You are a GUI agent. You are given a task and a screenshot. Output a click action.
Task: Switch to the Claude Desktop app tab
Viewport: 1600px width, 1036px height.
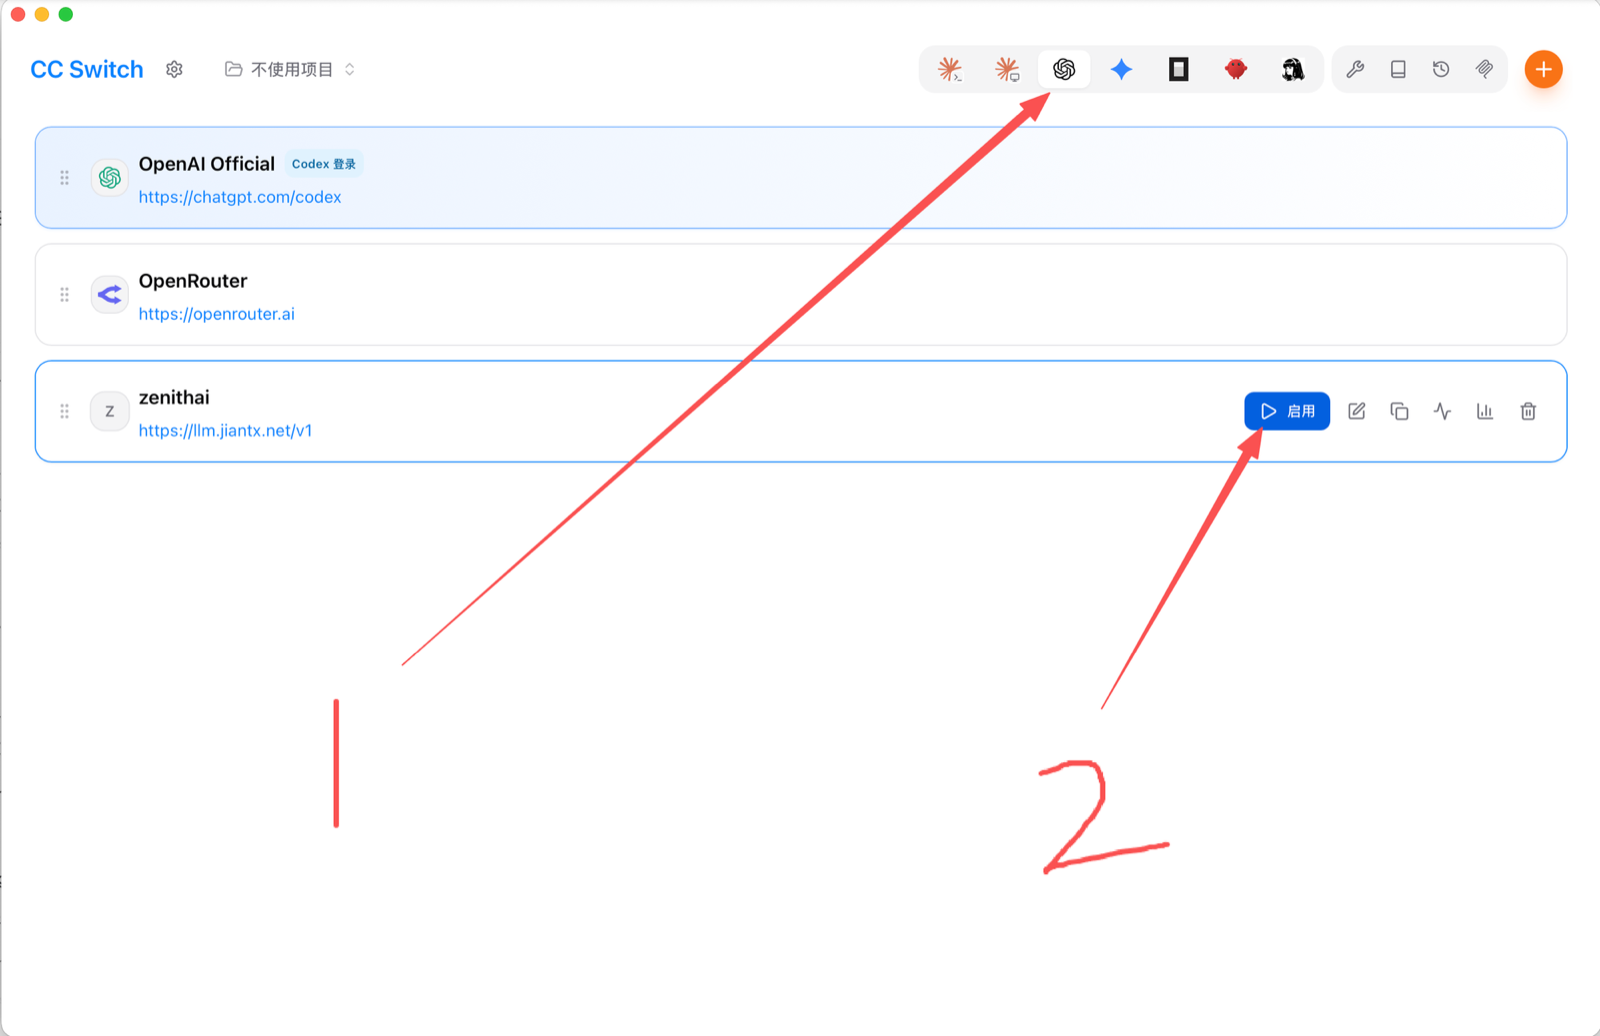click(1007, 69)
